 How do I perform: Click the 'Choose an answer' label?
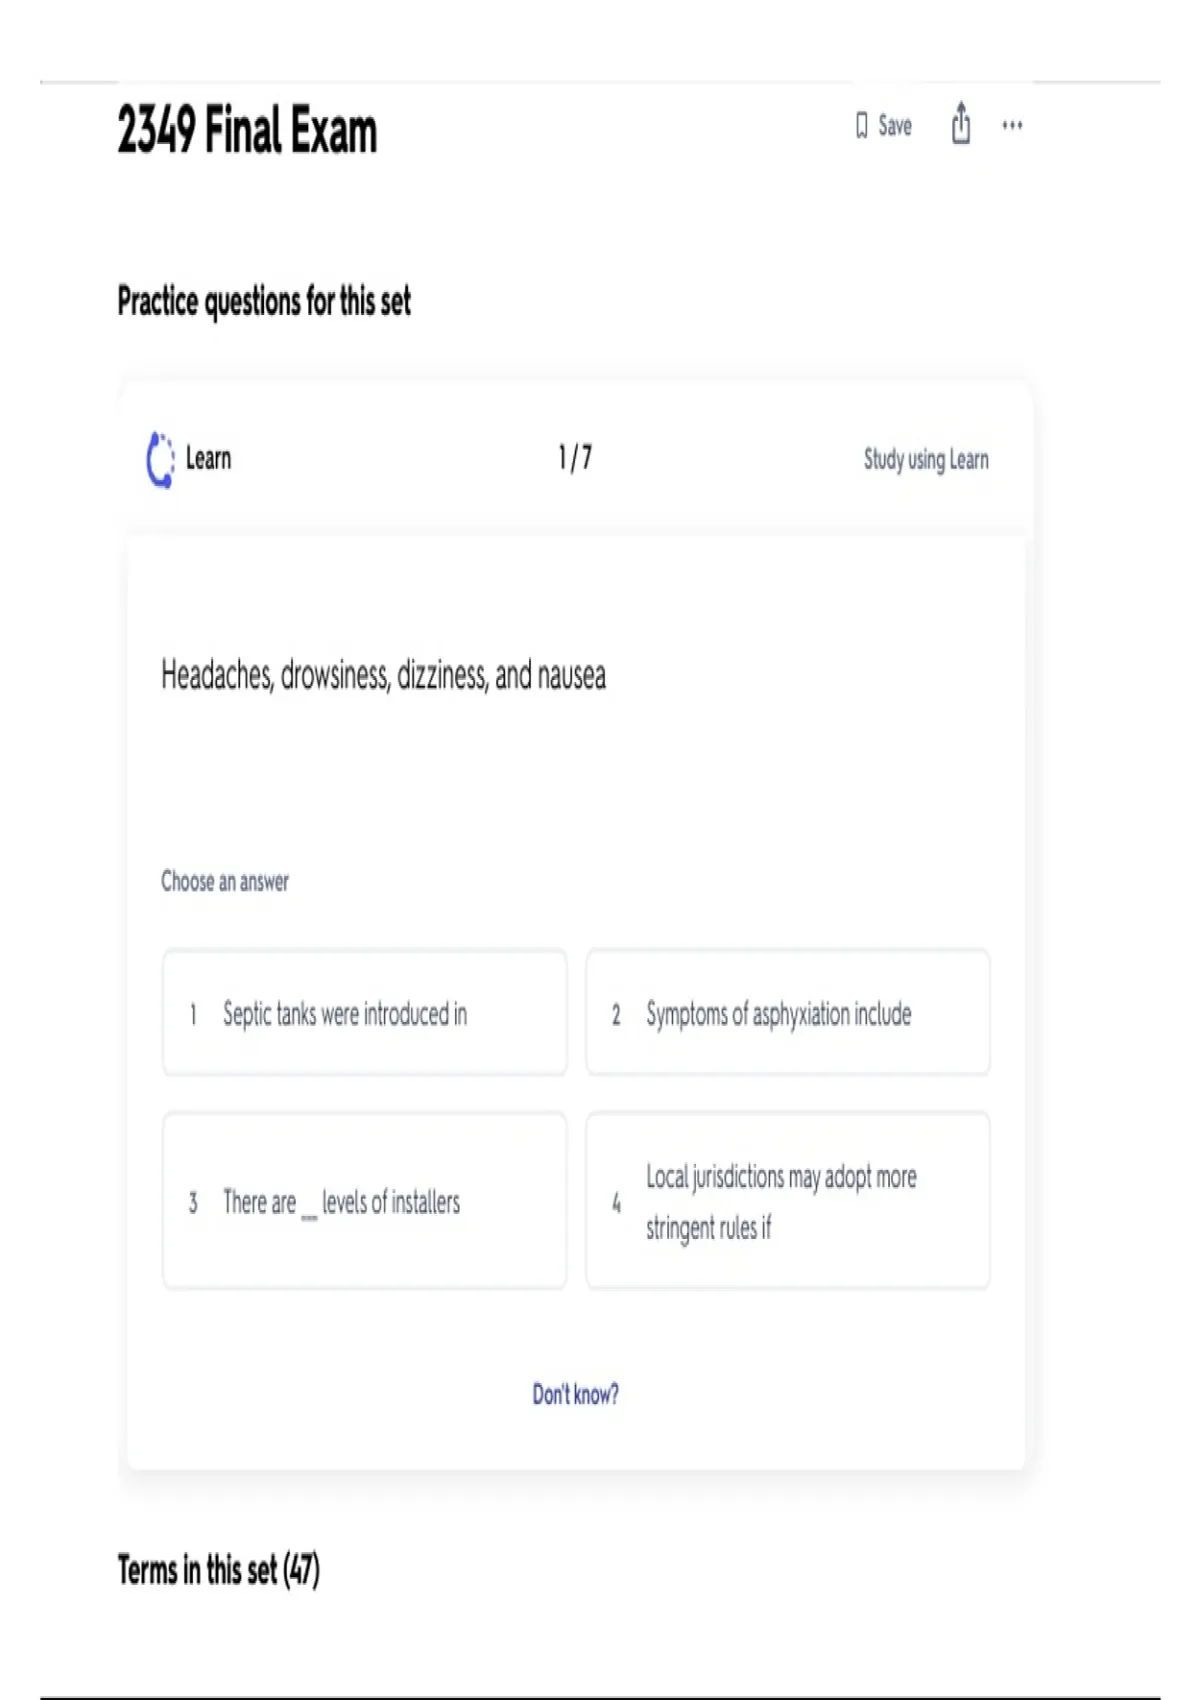pos(225,881)
